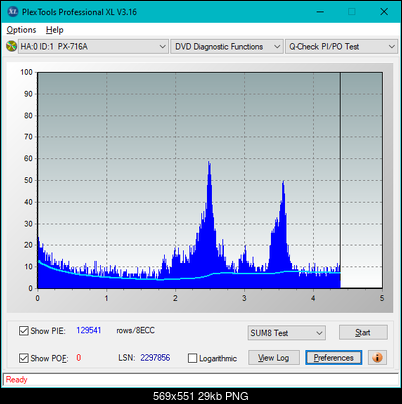Close the PlexTools window
This screenshot has height=404, width=402.
pos(384,12)
